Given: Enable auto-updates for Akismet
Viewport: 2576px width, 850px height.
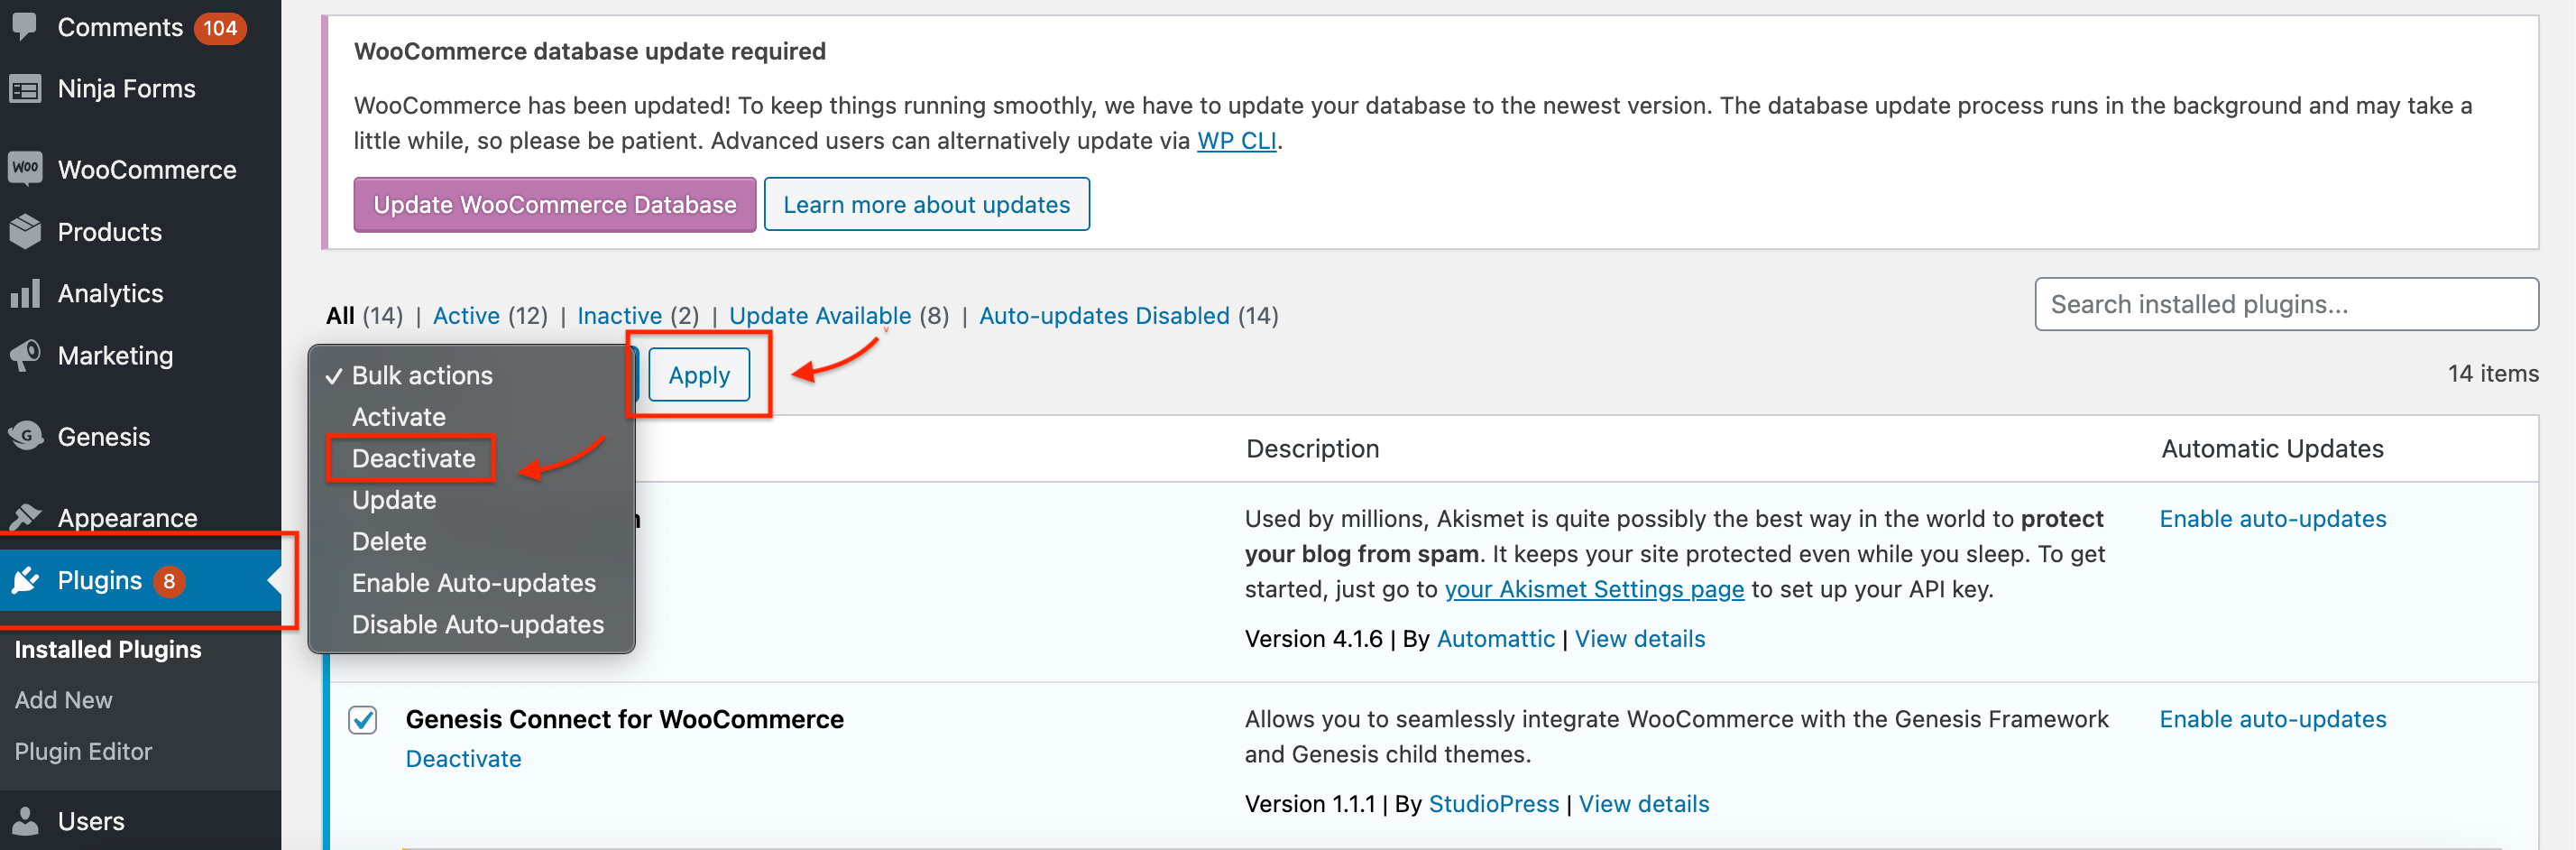Looking at the screenshot, I should 2273,518.
